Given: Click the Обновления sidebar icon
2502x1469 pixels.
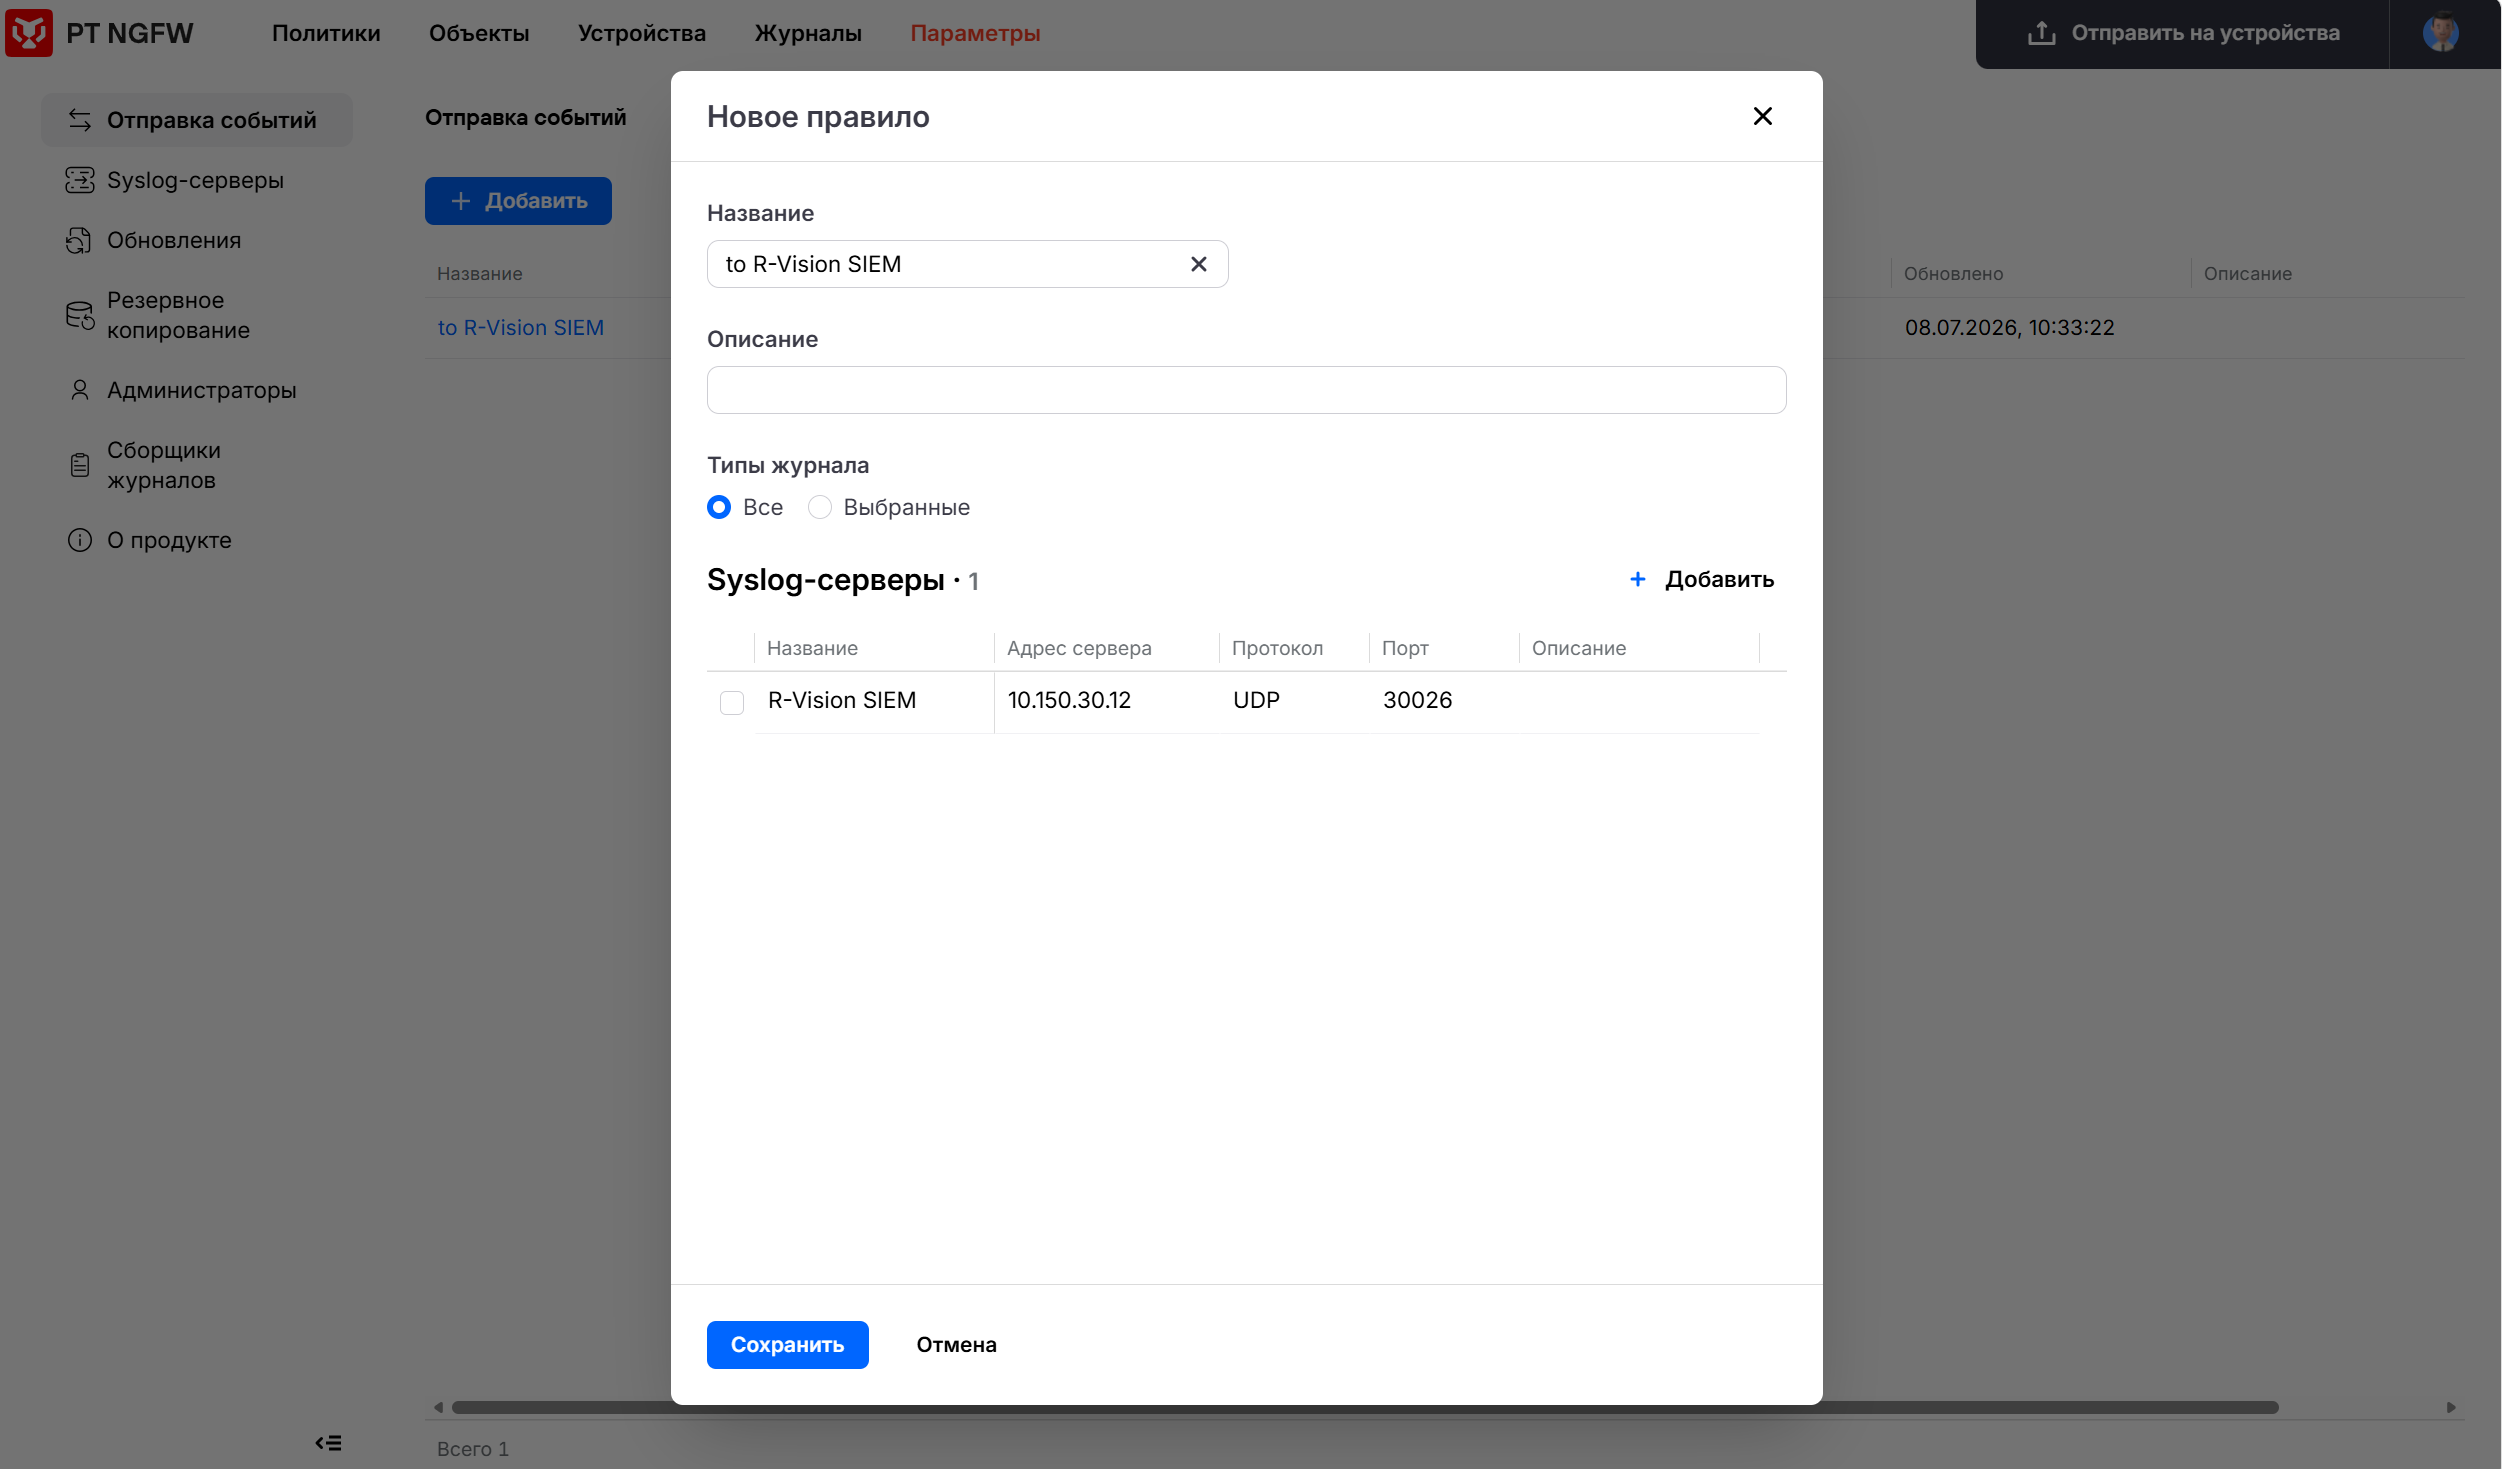Looking at the screenshot, I should click(79, 240).
